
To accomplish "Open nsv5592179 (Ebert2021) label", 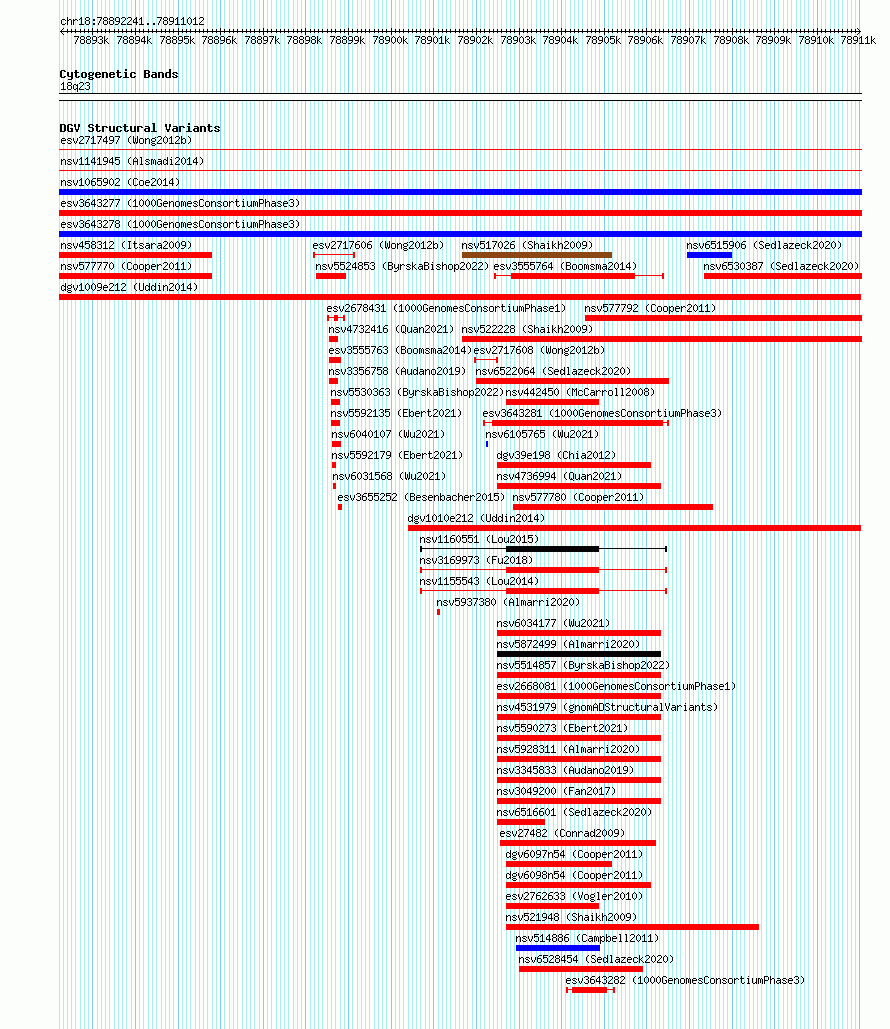I will [x=397, y=455].
